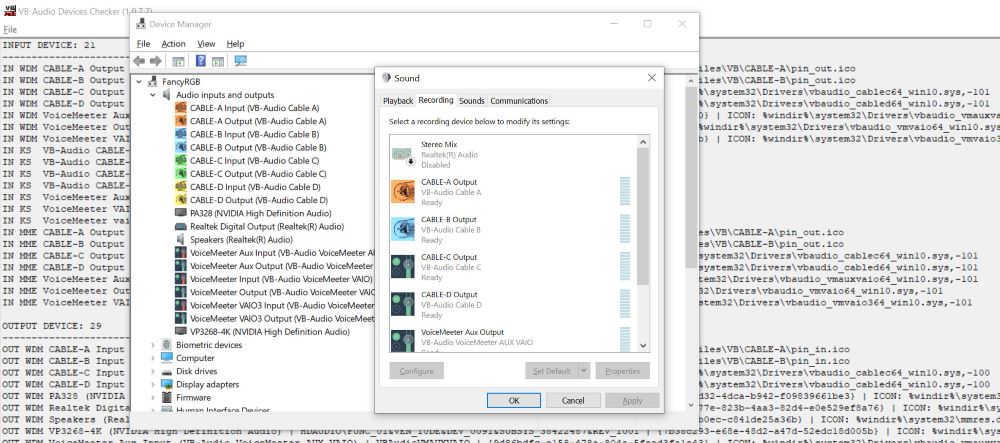Collapse Audio inputs and outputs category
The image size is (1000, 443).
point(153,95)
